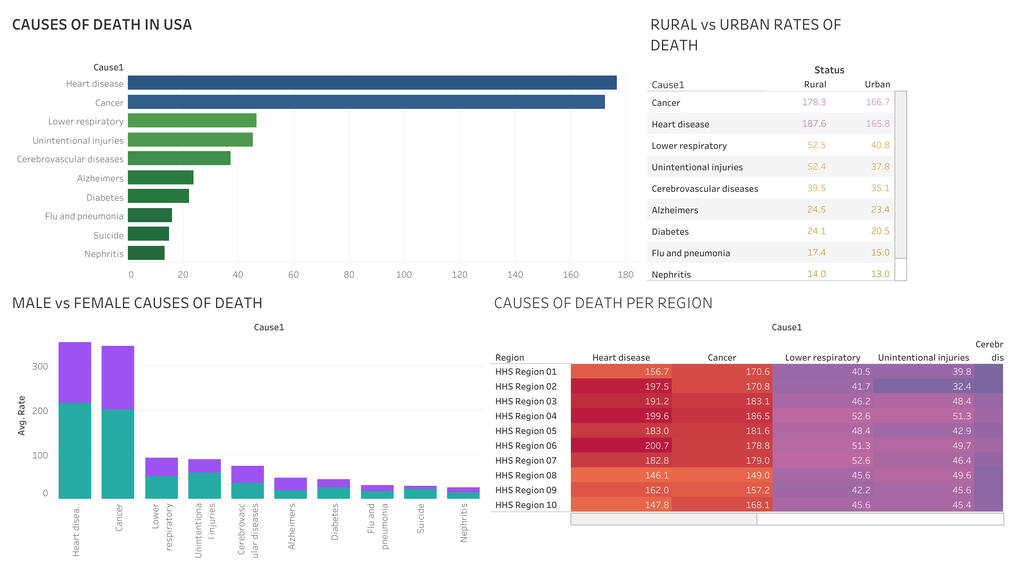The height and width of the screenshot is (568, 1012).
Task: Click the Alzheimers bar in top chart
Action: [x=161, y=178]
